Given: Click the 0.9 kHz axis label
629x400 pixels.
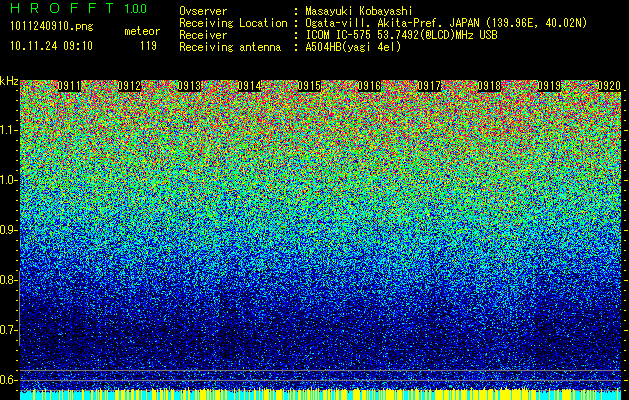Looking at the screenshot, I should (8, 230).
